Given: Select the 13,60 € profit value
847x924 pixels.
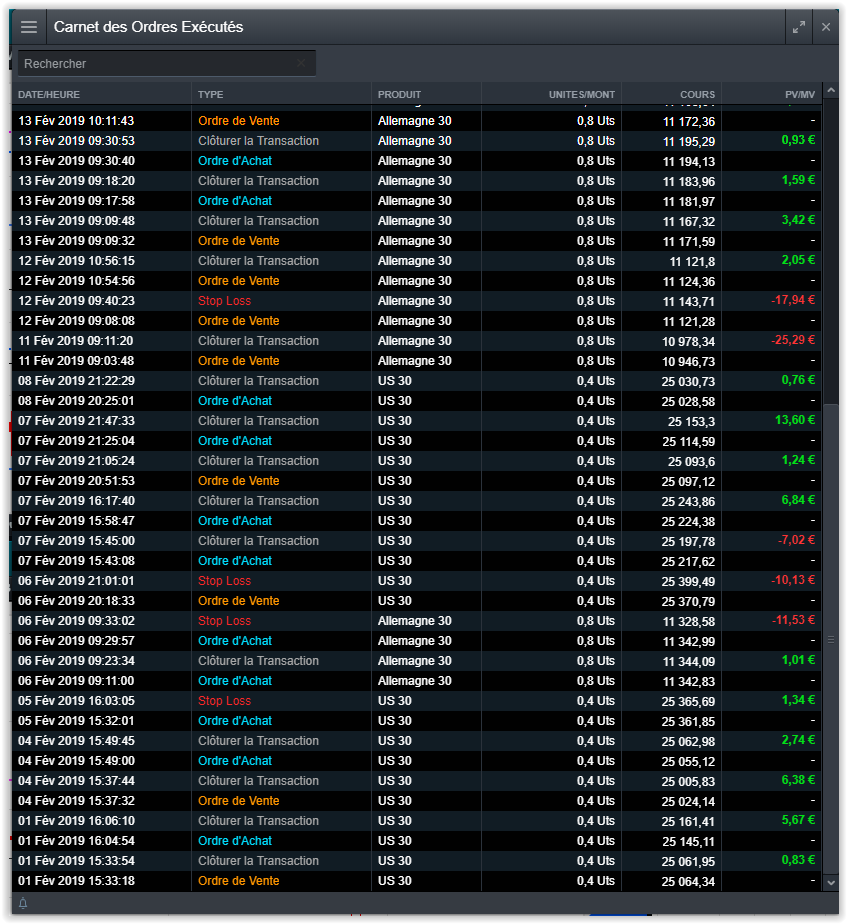Looking at the screenshot, I should click(794, 421).
